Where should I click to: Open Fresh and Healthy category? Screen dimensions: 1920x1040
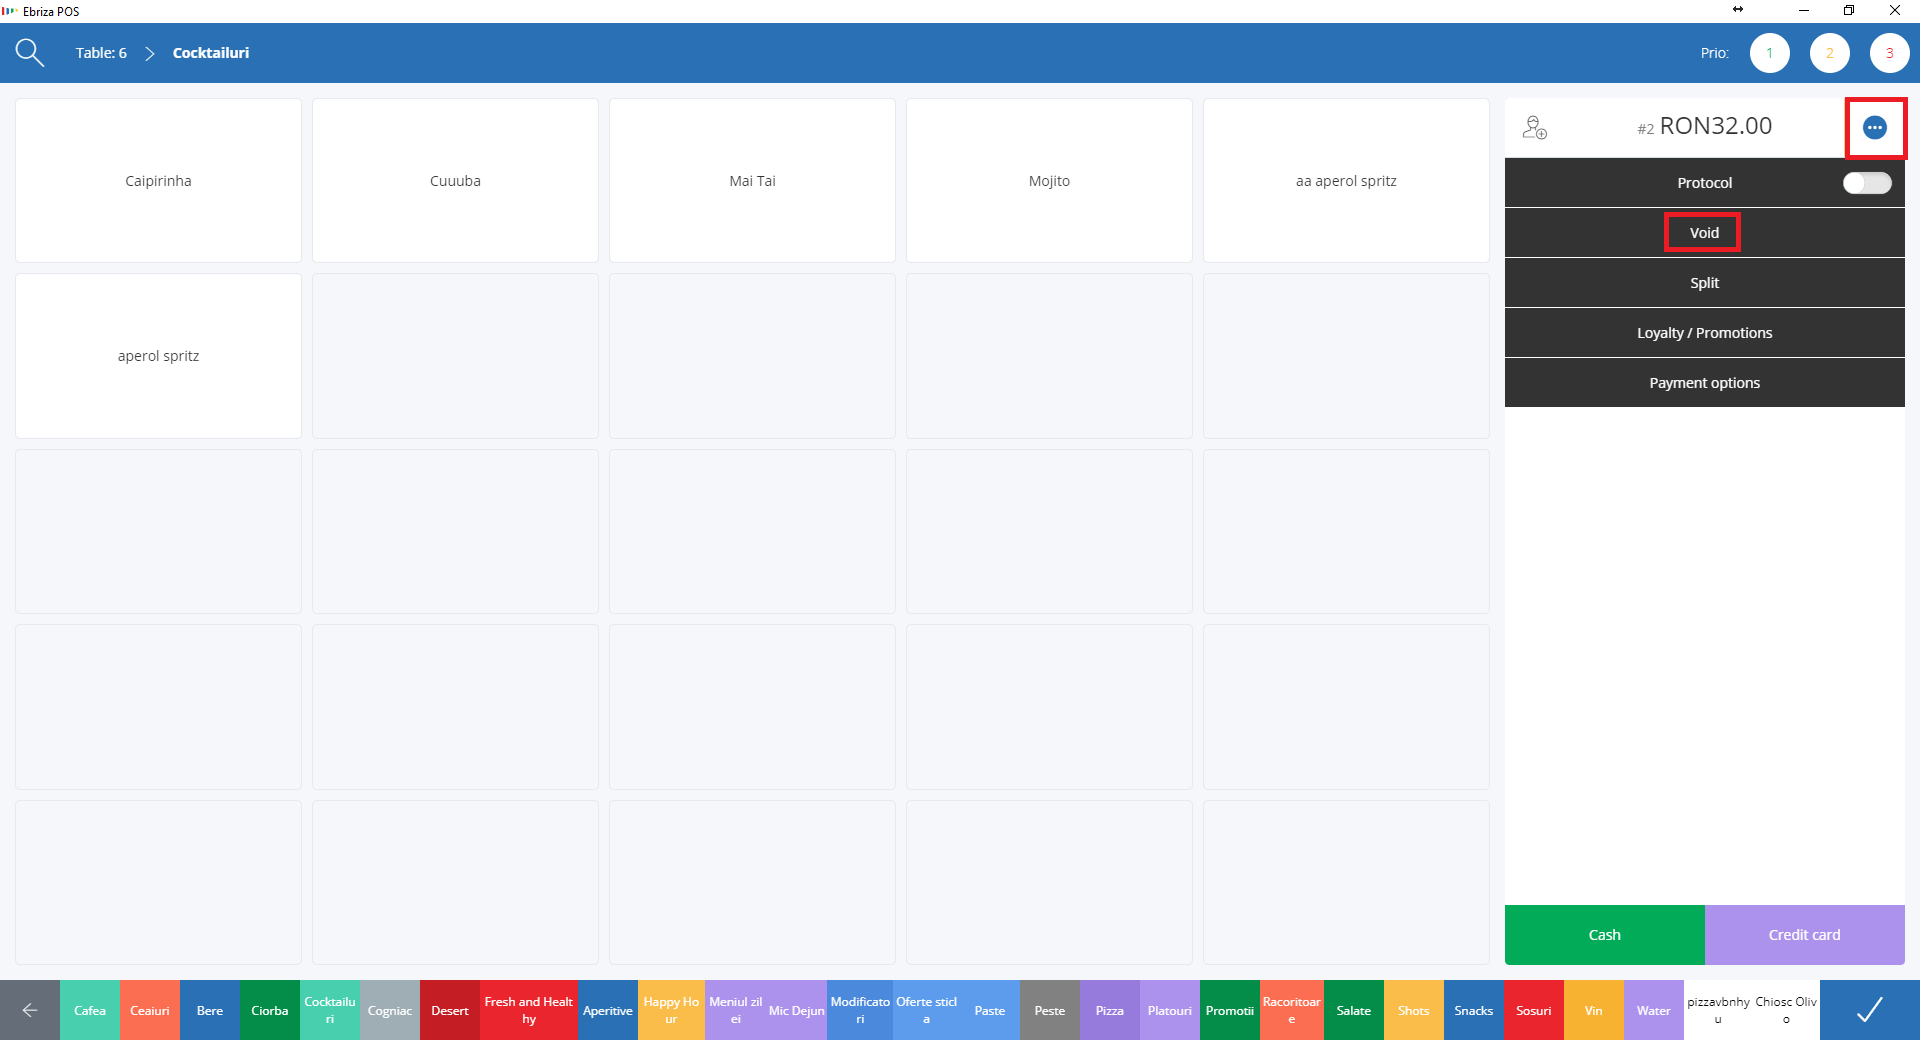click(529, 1010)
